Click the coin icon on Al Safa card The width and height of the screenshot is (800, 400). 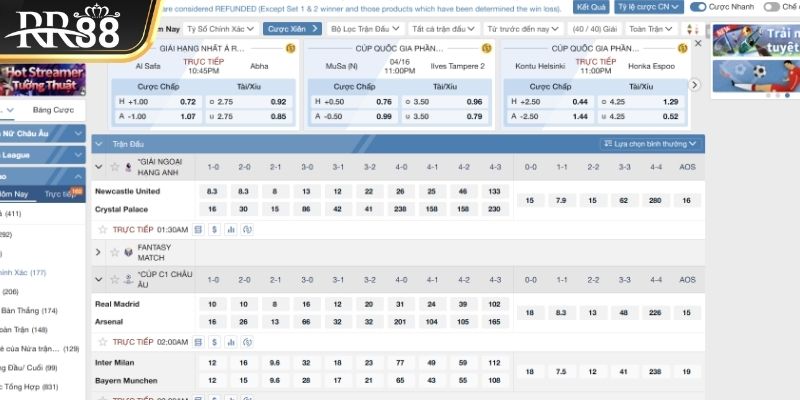pos(290,48)
